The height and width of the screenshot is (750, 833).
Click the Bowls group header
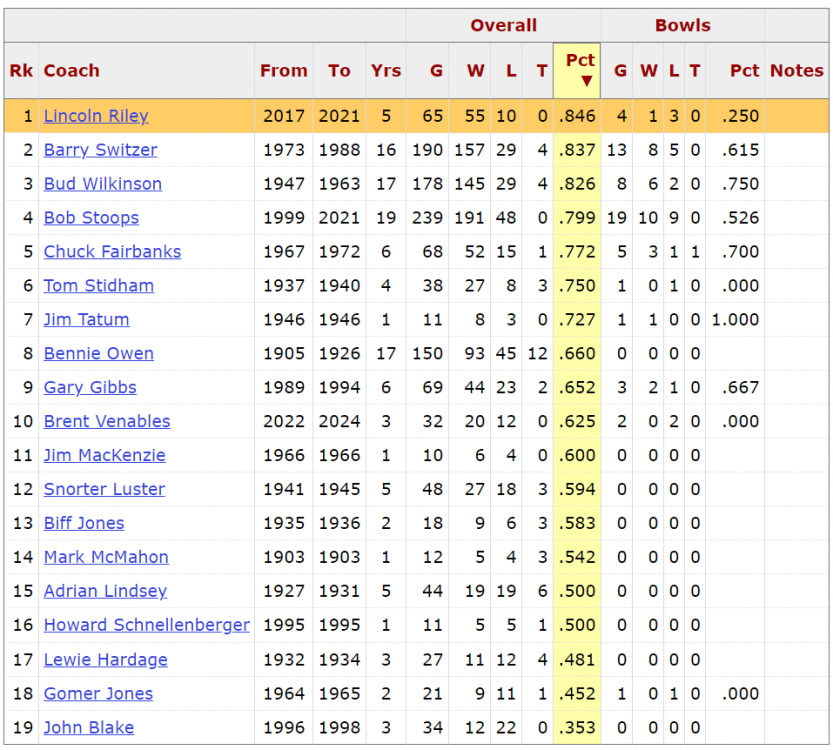[x=682, y=26]
